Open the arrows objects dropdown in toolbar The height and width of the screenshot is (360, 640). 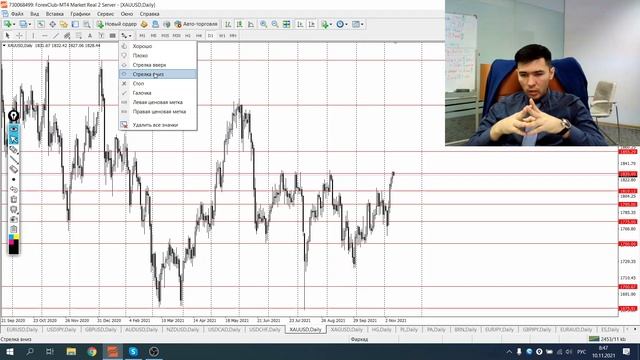point(130,36)
